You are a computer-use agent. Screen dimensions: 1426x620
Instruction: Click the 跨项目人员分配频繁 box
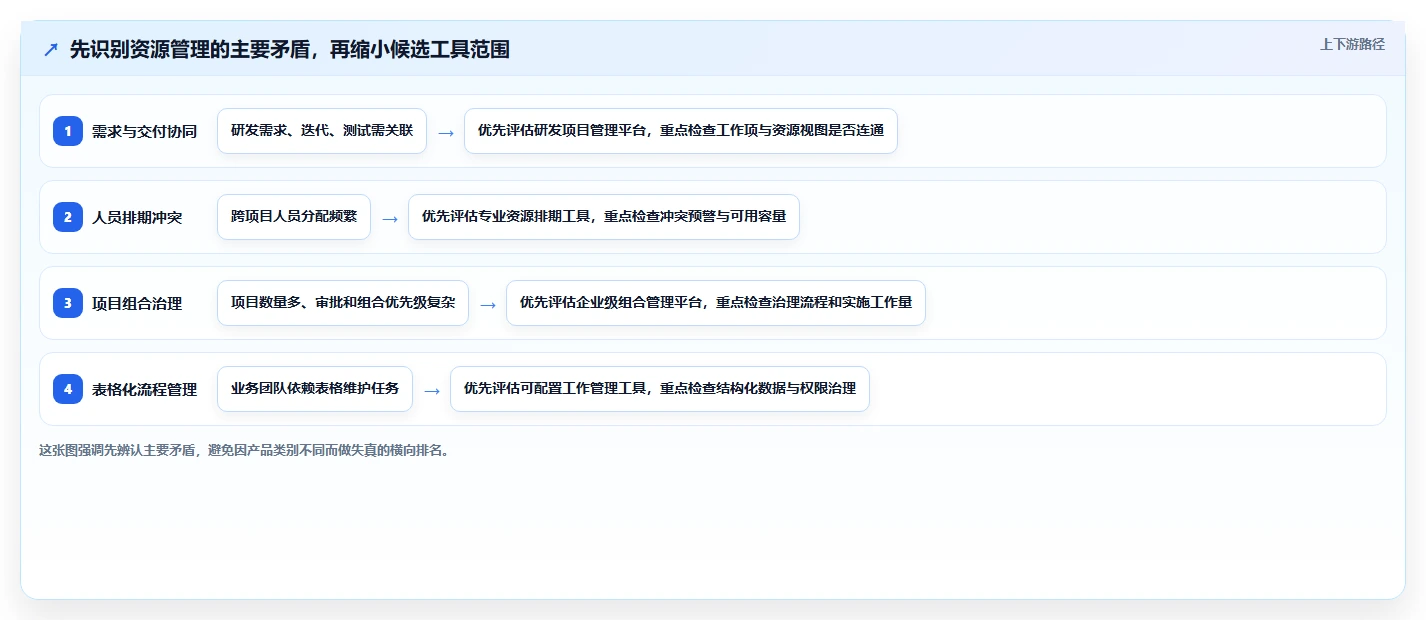click(x=294, y=217)
